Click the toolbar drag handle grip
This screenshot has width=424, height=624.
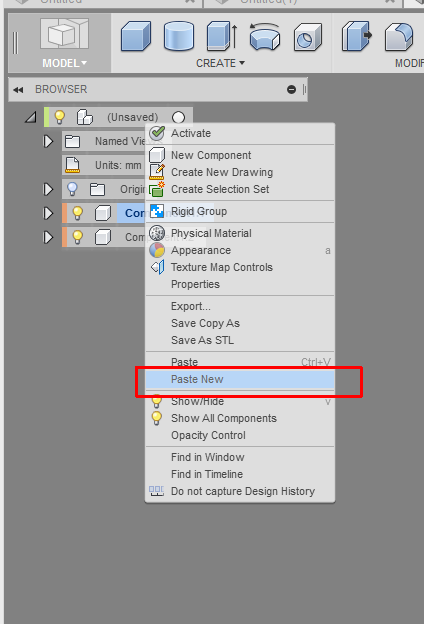(x=15, y=43)
